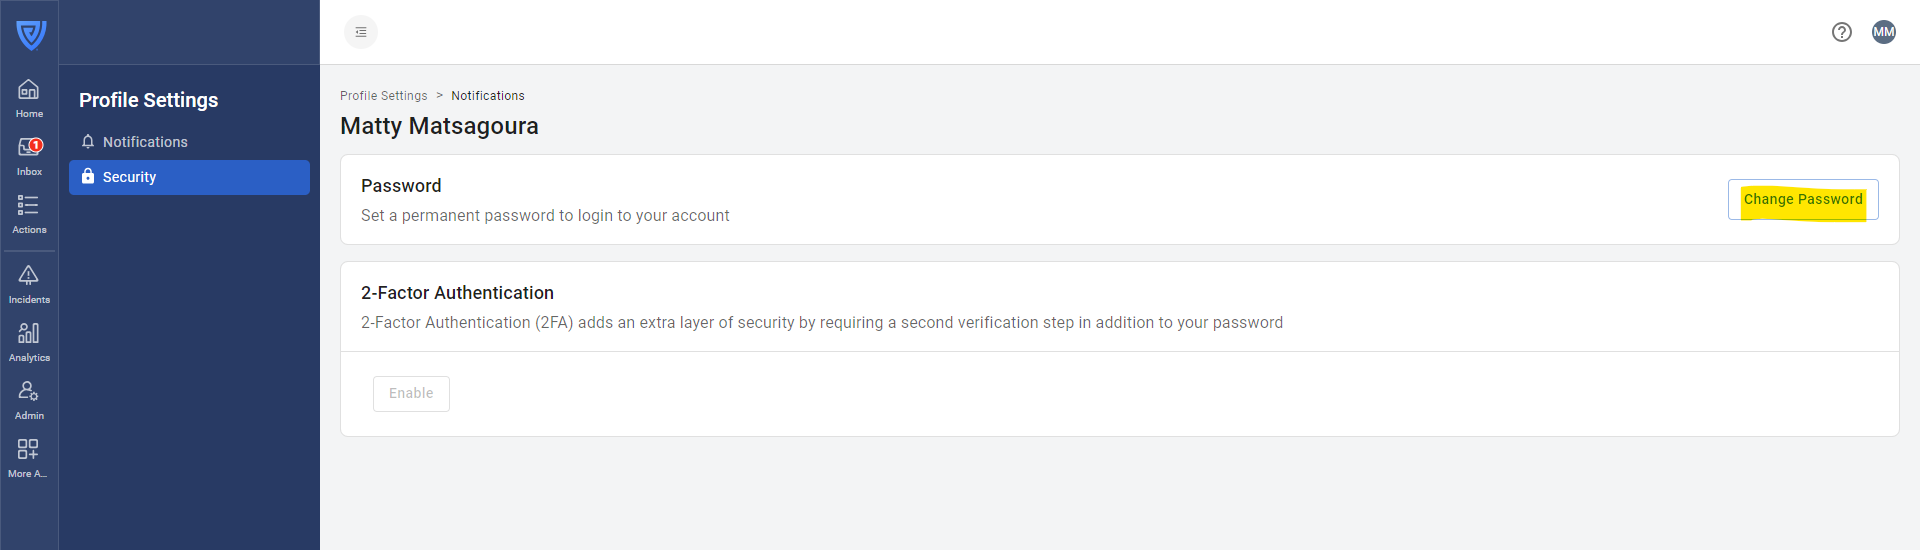Open the MM user avatar menu
The height and width of the screenshot is (550, 1920).
[x=1884, y=32]
